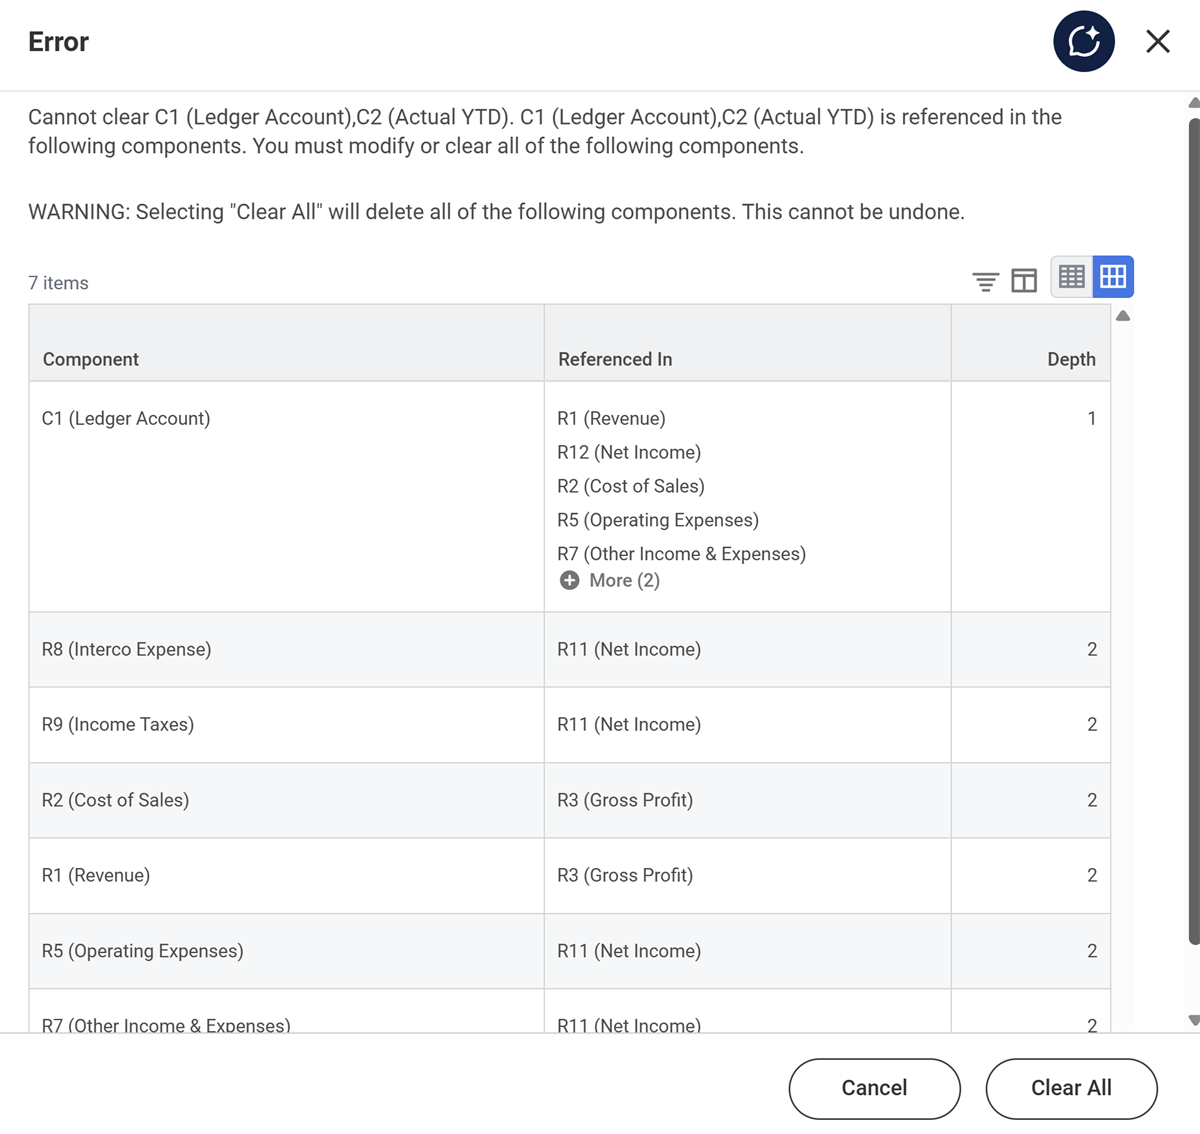Select R3 (Gross Profit) in Revenue row
This screenshot has width=1200, height=1134.
click(625, 876)
